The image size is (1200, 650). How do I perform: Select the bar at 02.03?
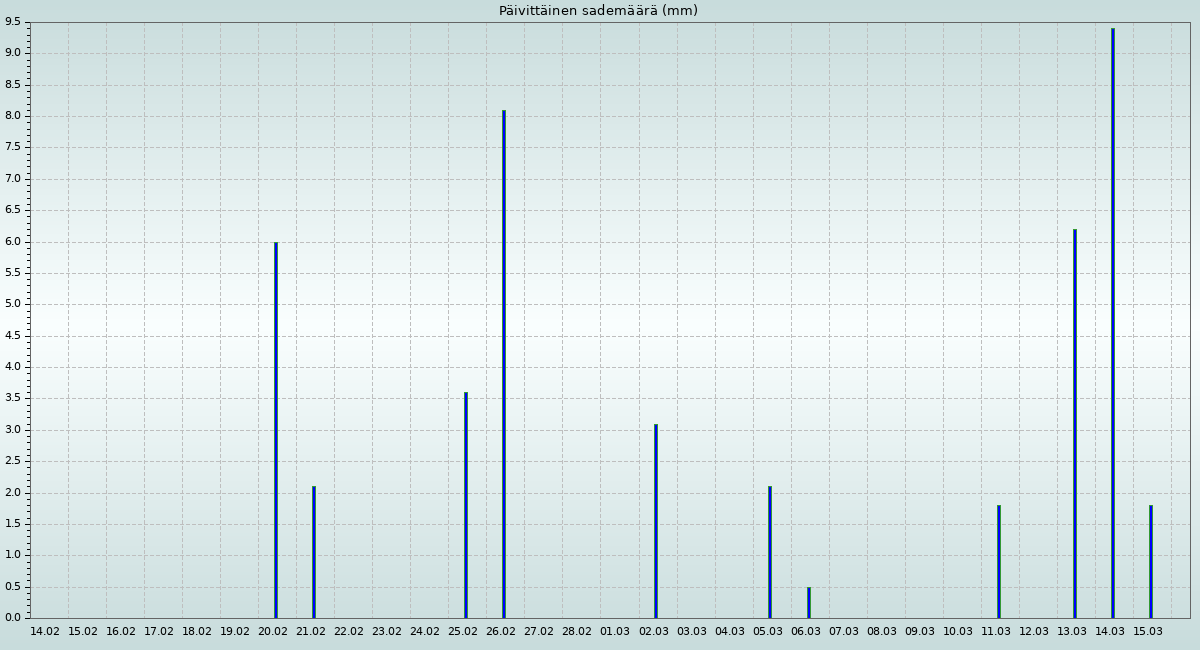(x=656, y=521)
